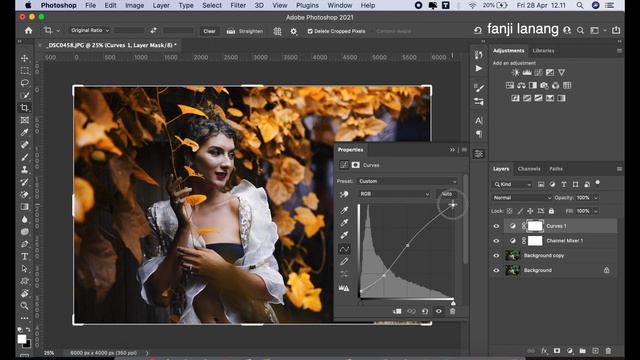Select the Crop tool
Image resolution: width=640 pixels, height=360 pixels.
point(24,108)
